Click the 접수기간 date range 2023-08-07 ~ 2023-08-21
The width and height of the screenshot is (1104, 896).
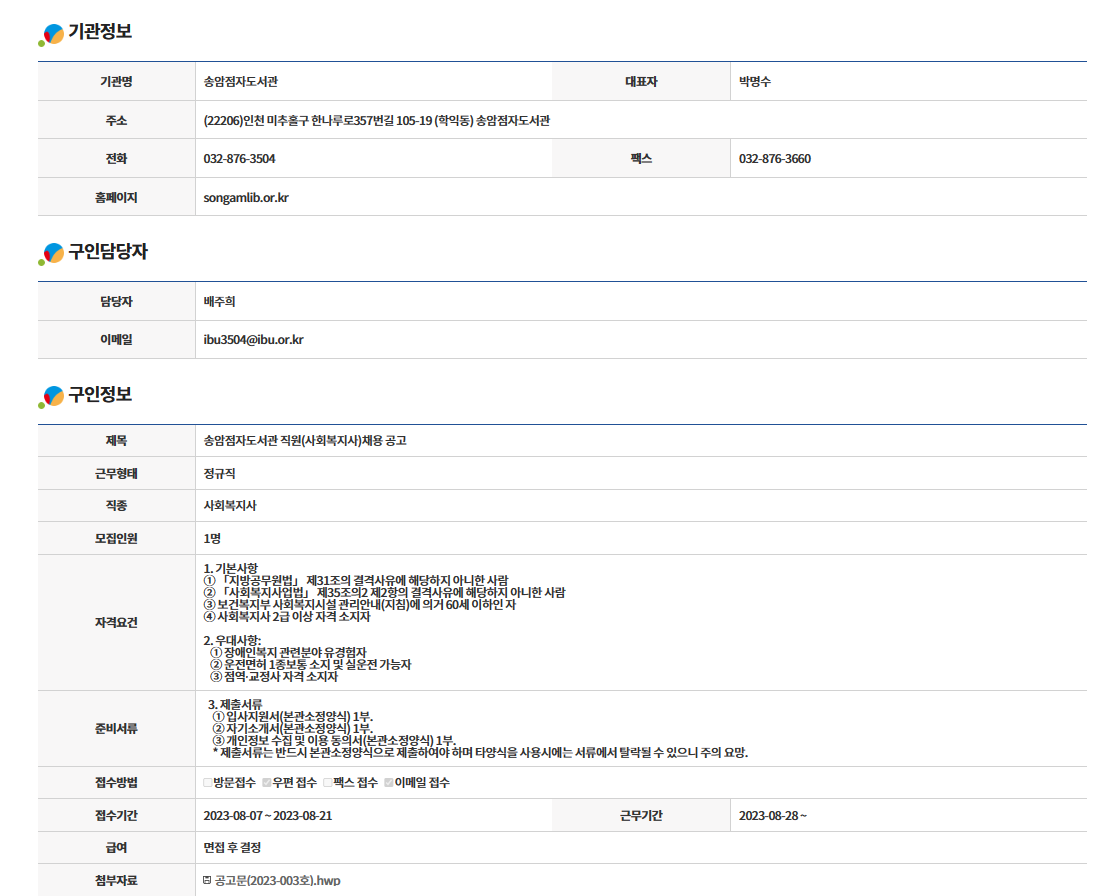click(267, 815)
